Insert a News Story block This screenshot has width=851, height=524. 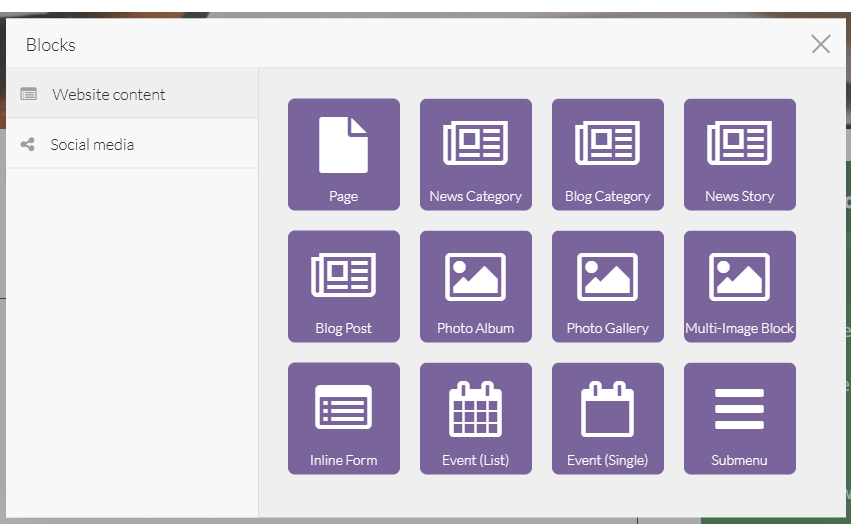(739, 154)
